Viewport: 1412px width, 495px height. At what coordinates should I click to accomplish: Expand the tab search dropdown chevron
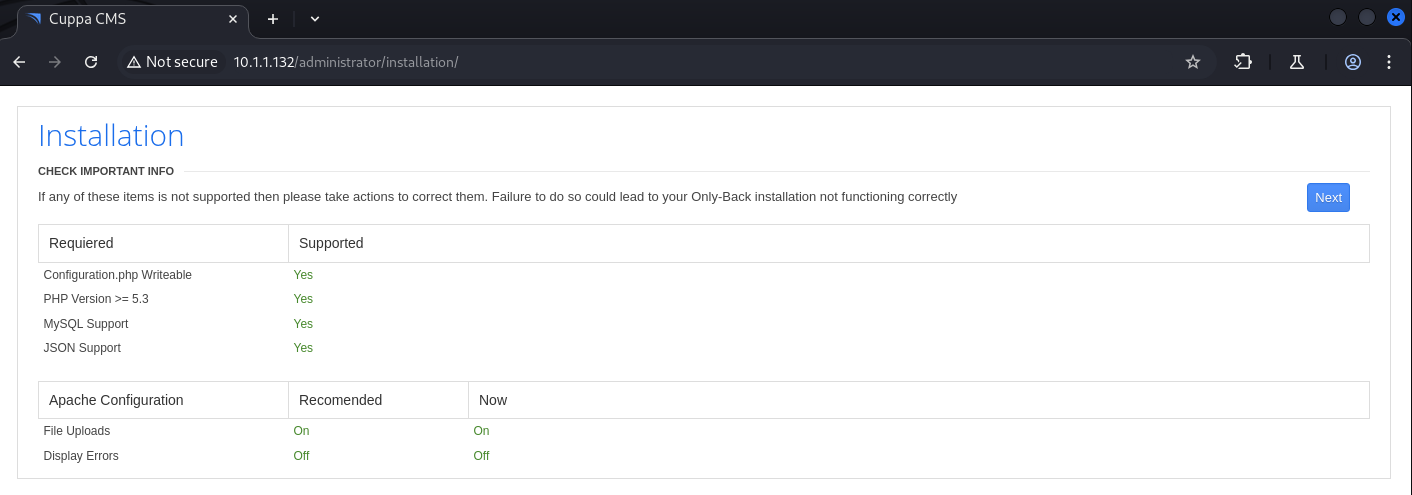point(314,18)
